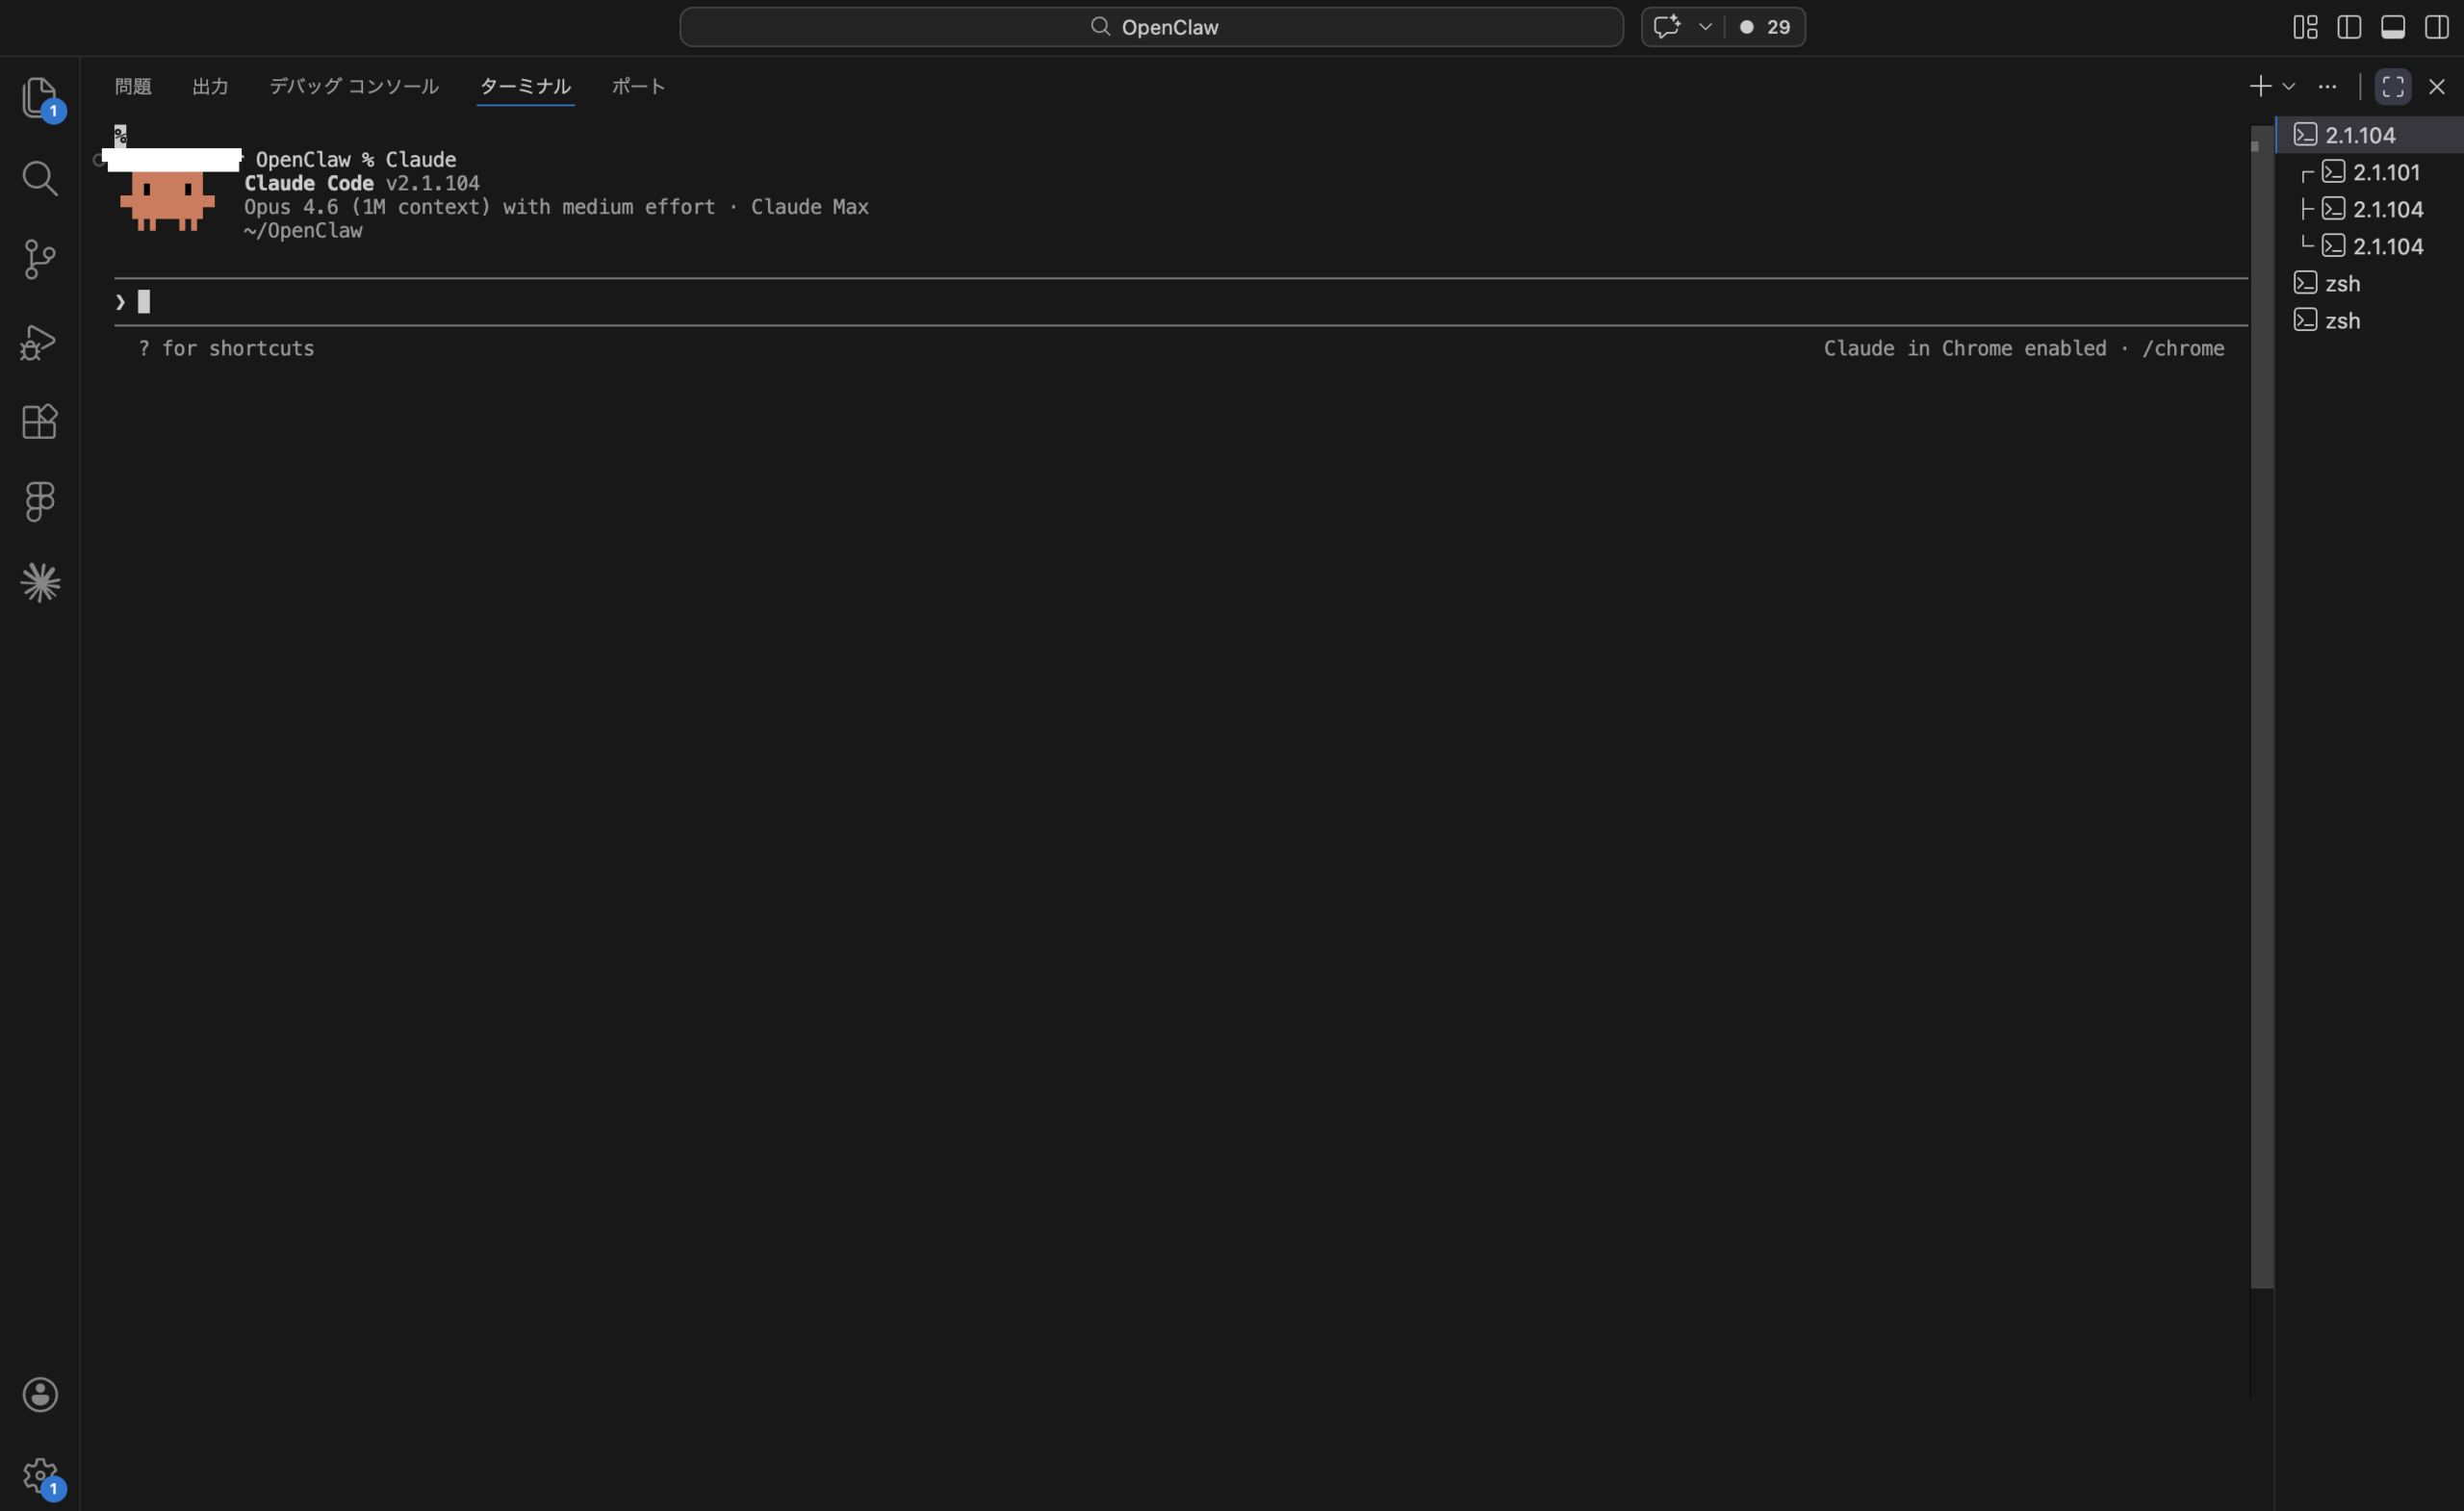Toggle the secondary side bar
The width and height of the screenshot is (2464, 1511).
pyautogui.click(x=2437, y=27)
